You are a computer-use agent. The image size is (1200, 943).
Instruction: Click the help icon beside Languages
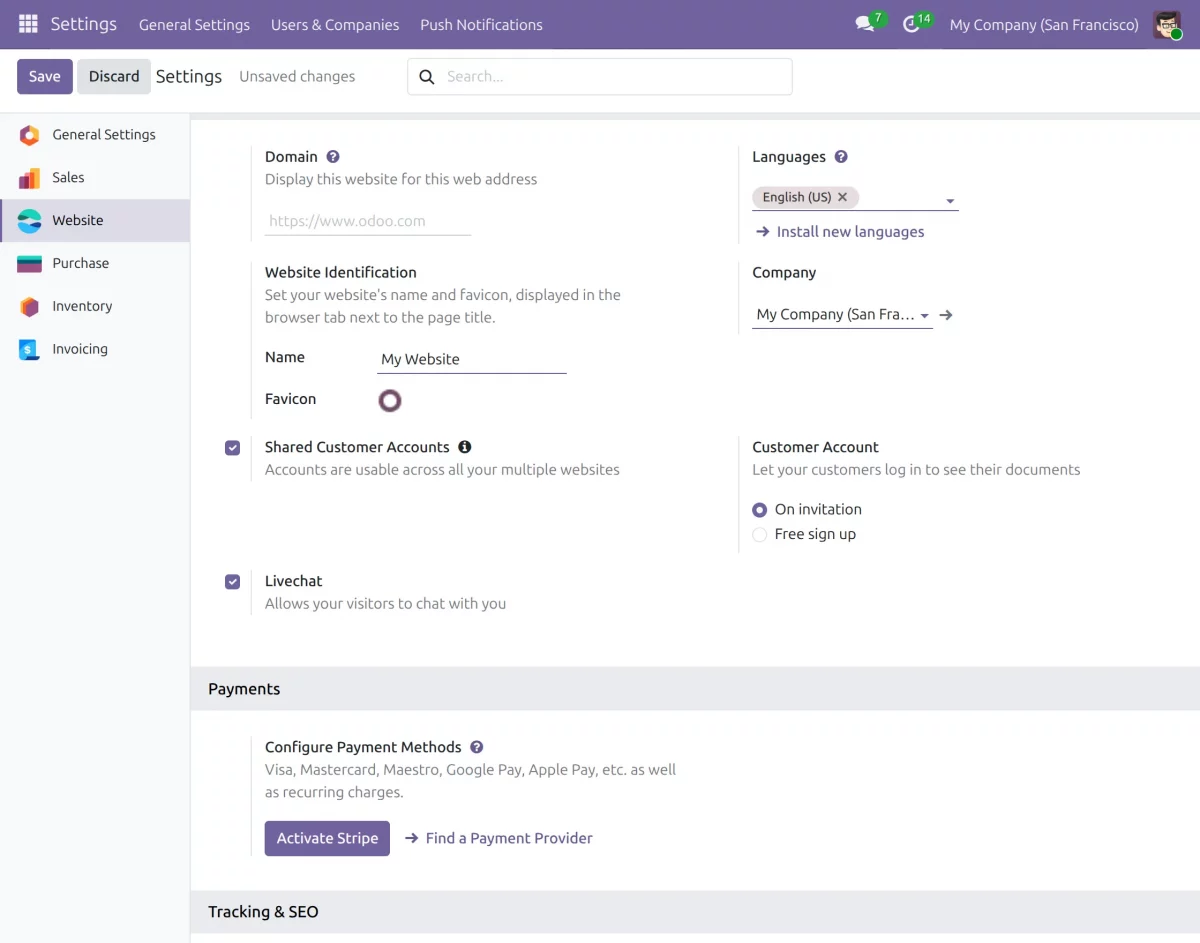841,157
